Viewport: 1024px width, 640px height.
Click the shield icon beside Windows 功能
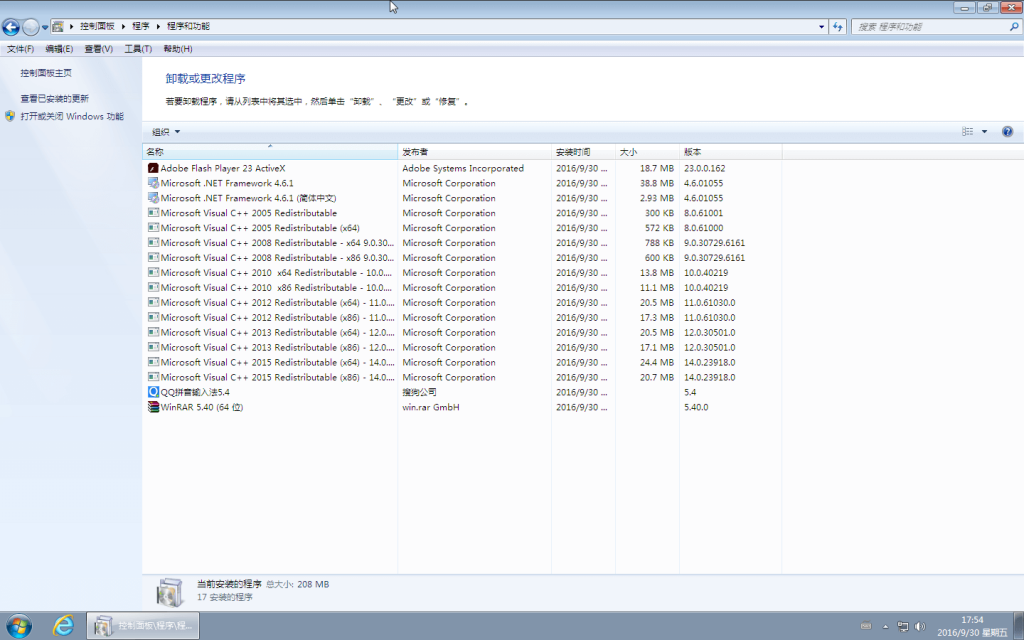[x=10, y=116]
